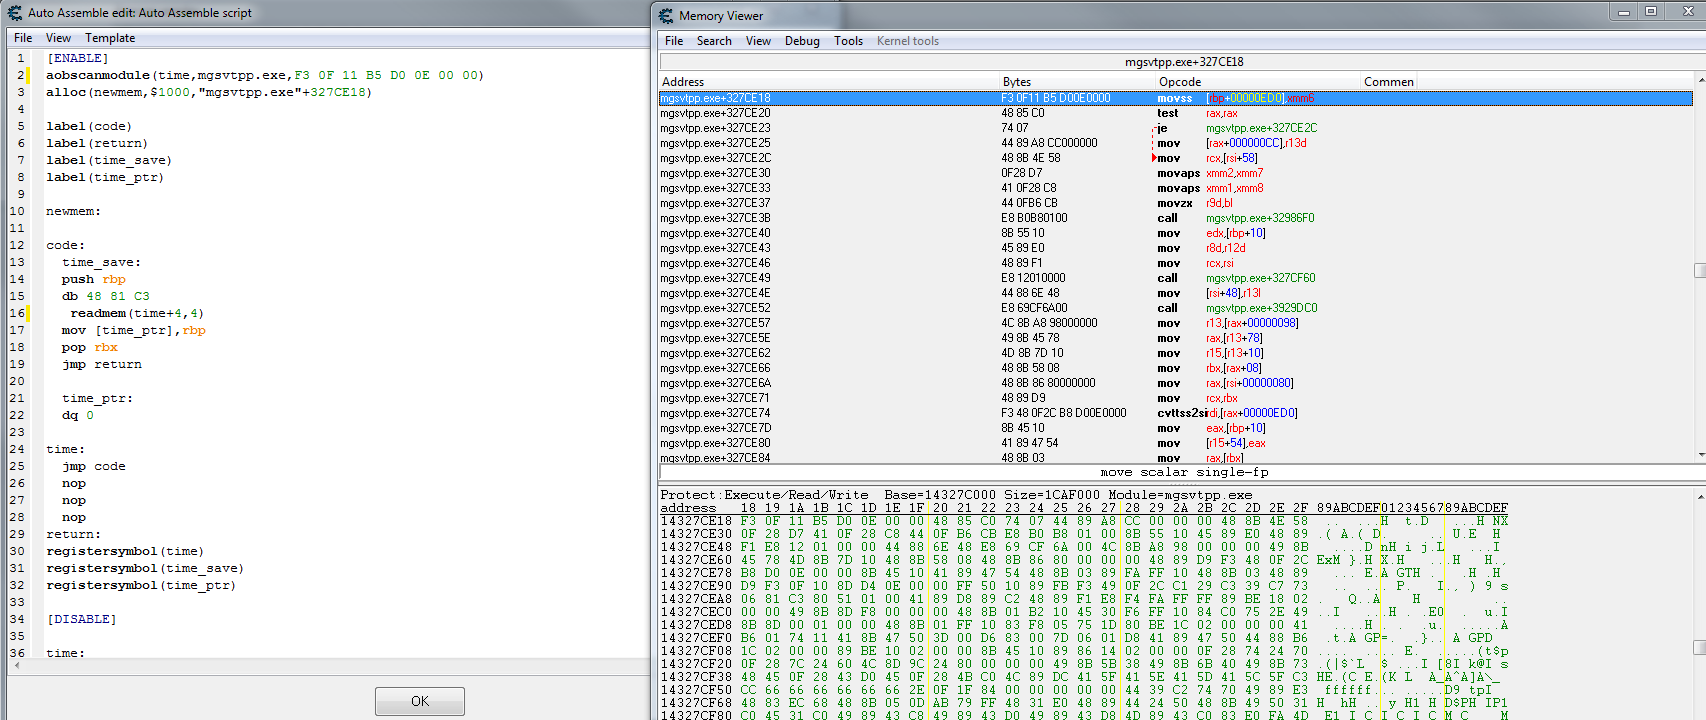Click the 'push rbp' instruction line
The image size is (1706, 720).
pos(94,279)
